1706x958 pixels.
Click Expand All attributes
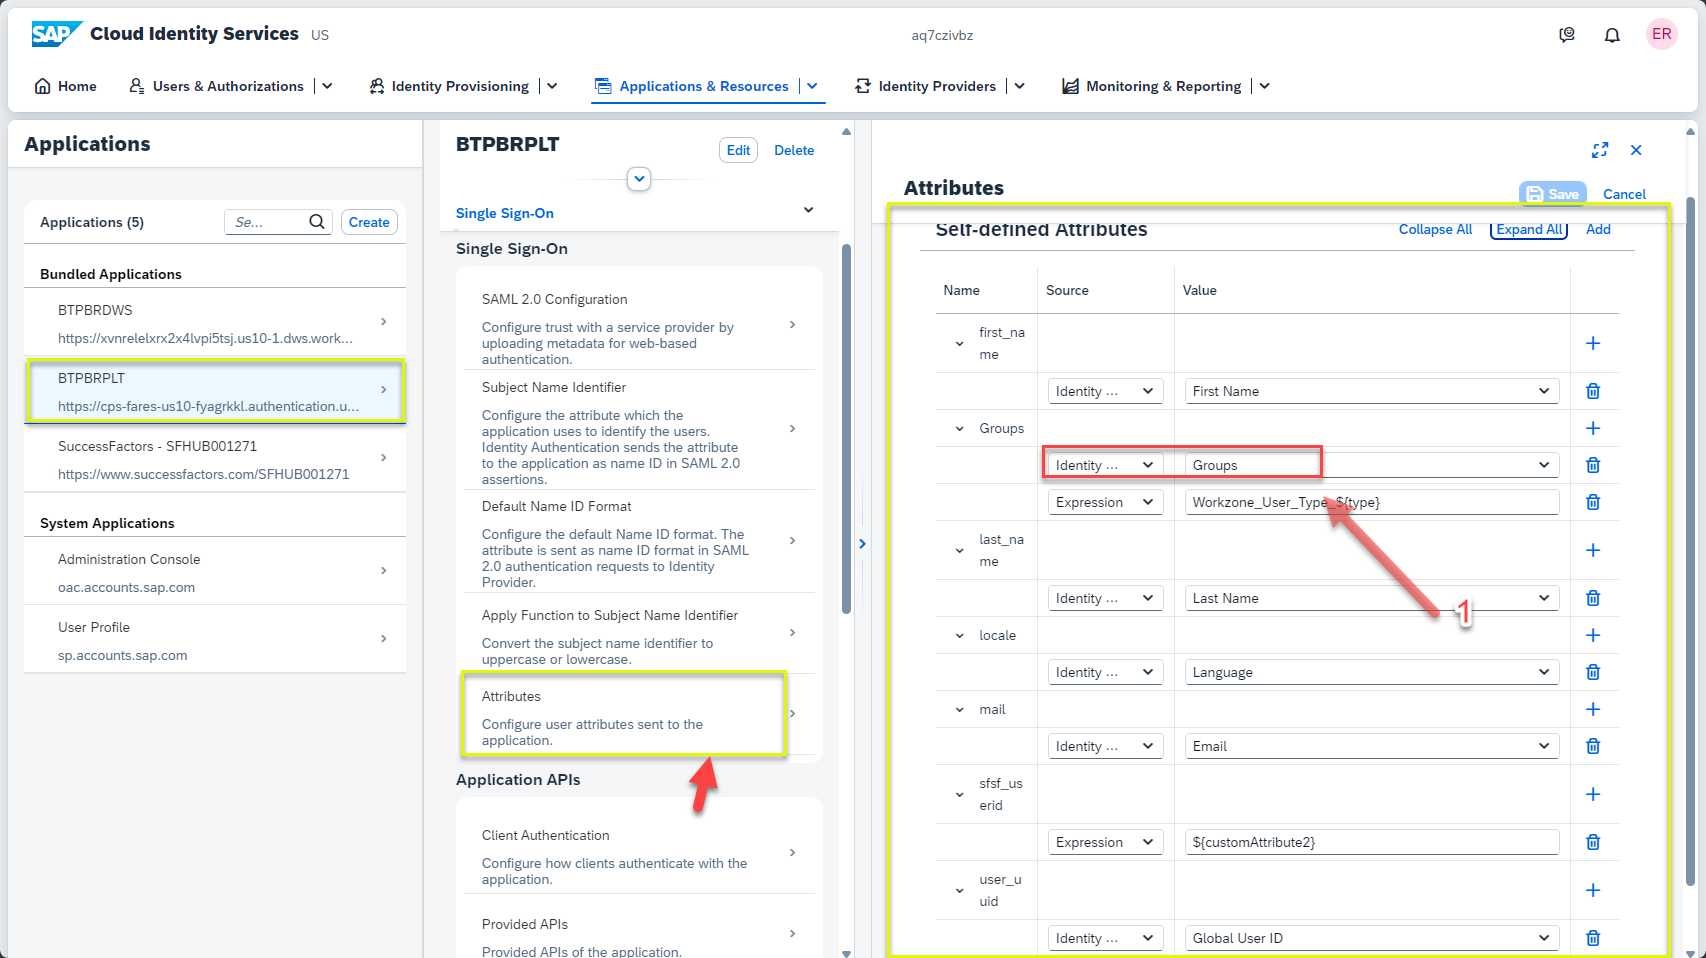click(x=1529, y=229)
